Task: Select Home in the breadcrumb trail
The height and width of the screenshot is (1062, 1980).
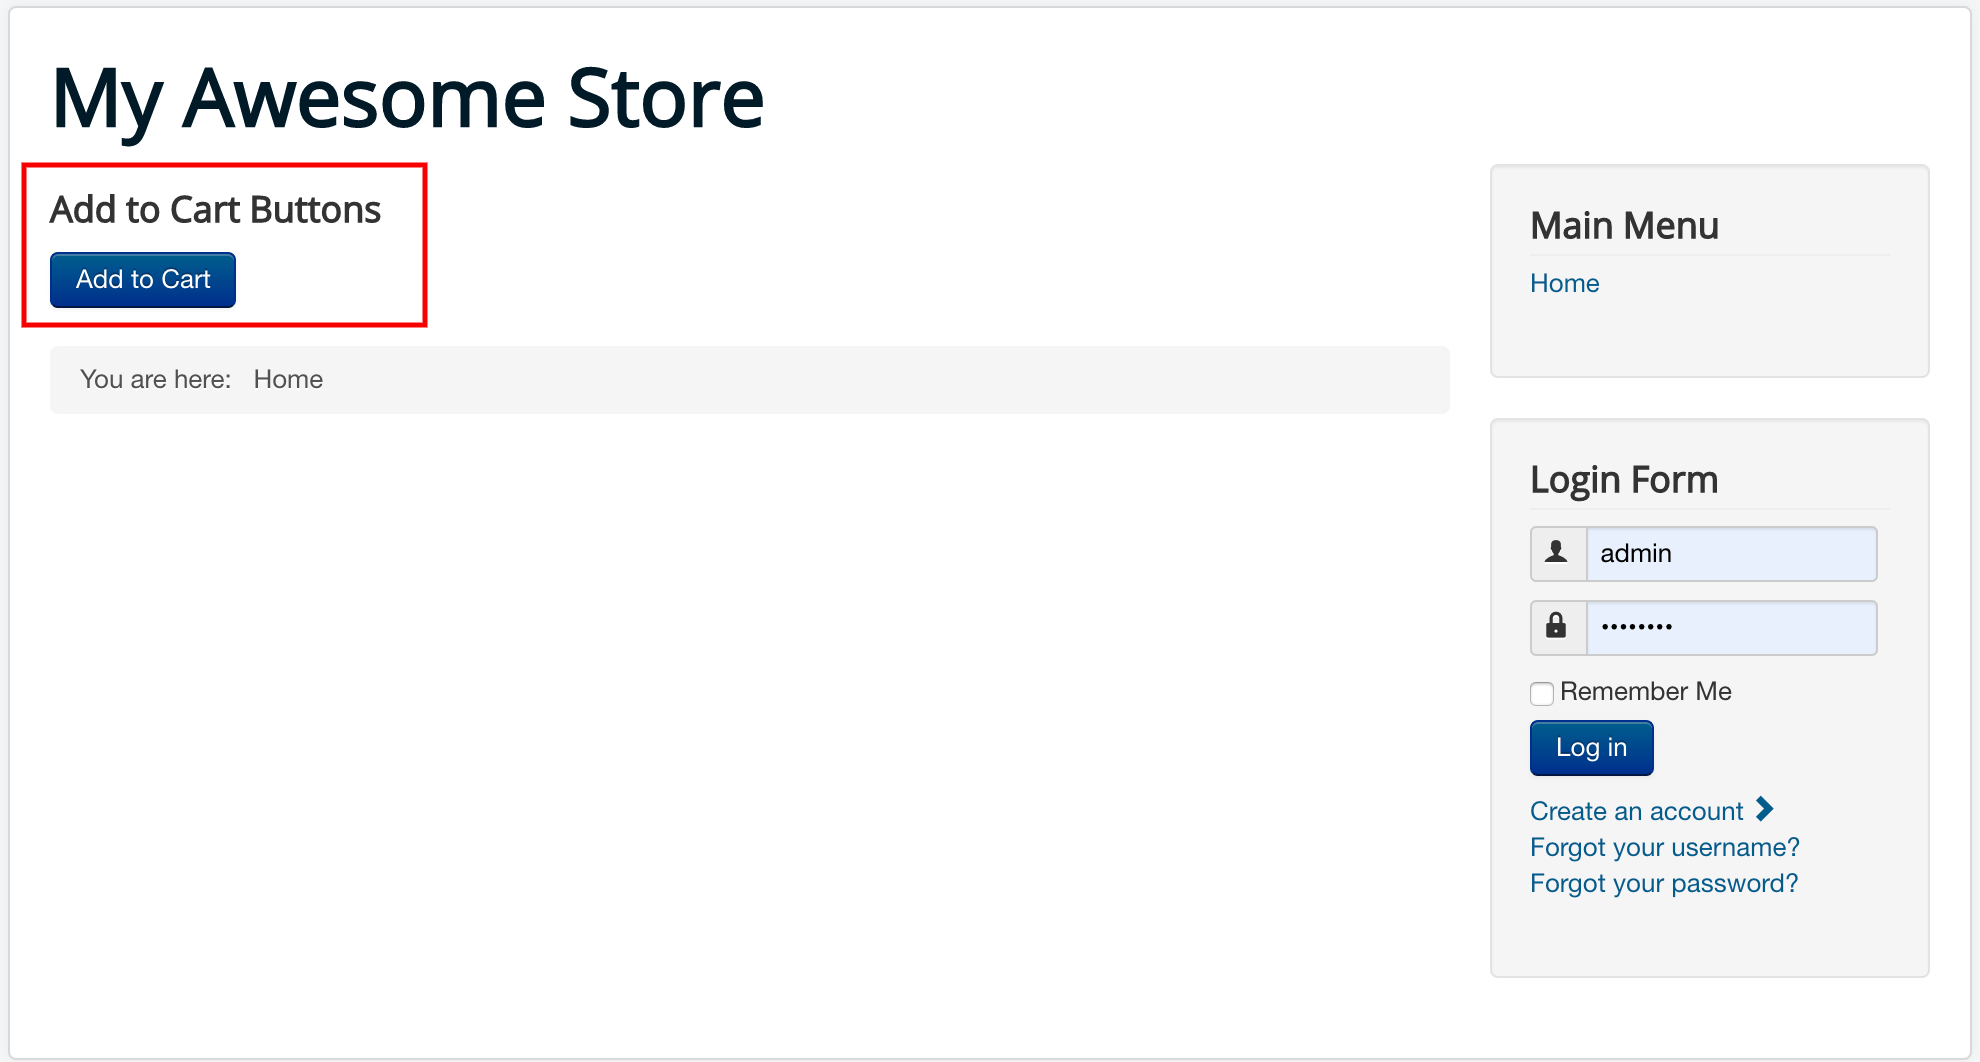Action: click(288, 379)
